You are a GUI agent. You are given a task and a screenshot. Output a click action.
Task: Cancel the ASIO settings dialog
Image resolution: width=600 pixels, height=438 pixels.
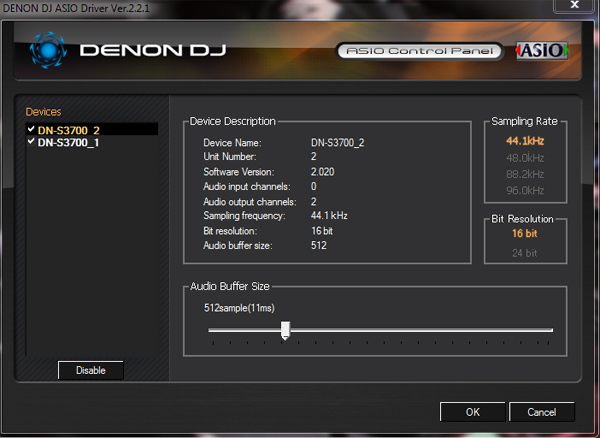click(x=541, y=412)
